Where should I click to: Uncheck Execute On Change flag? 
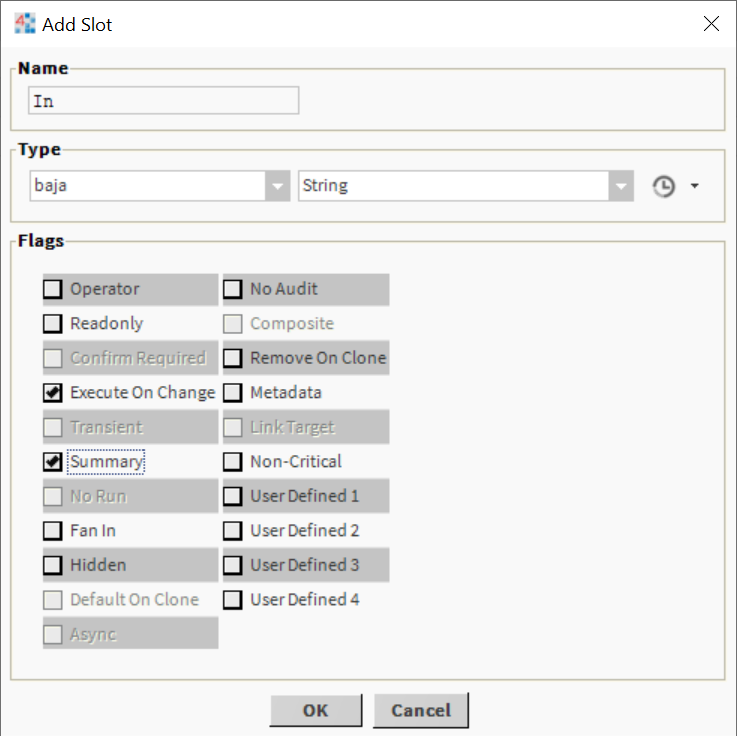(52, 393)
